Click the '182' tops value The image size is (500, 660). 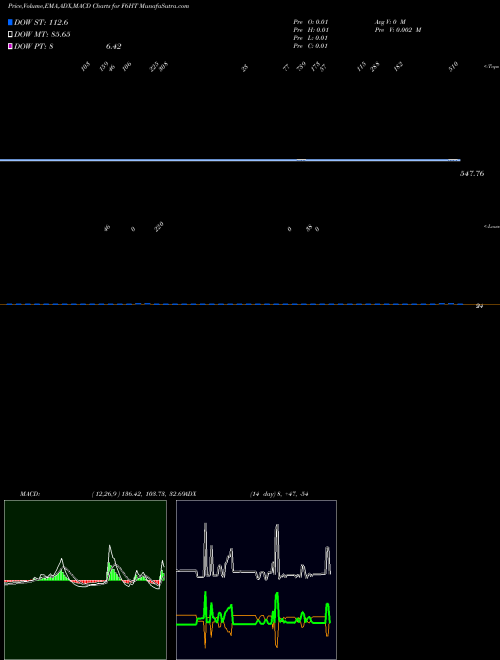[x=399, y=67]
